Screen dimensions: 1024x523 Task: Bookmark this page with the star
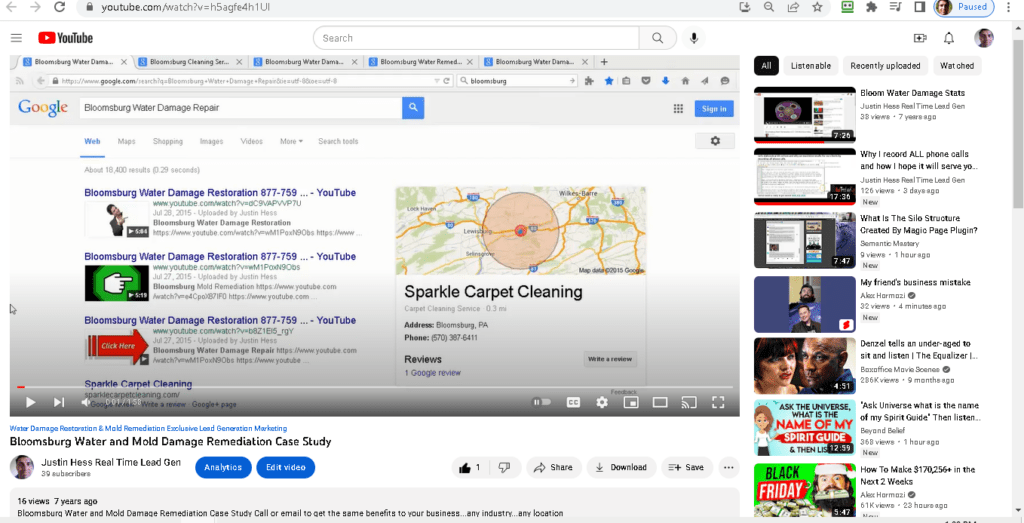tap(817, 7)
